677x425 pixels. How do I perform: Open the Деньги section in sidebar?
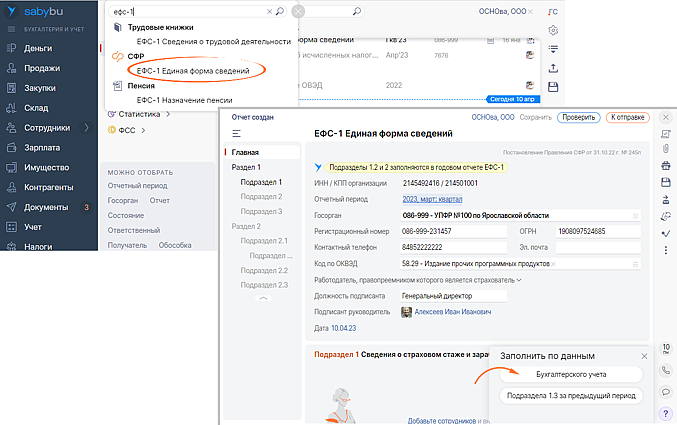(39, 47)
